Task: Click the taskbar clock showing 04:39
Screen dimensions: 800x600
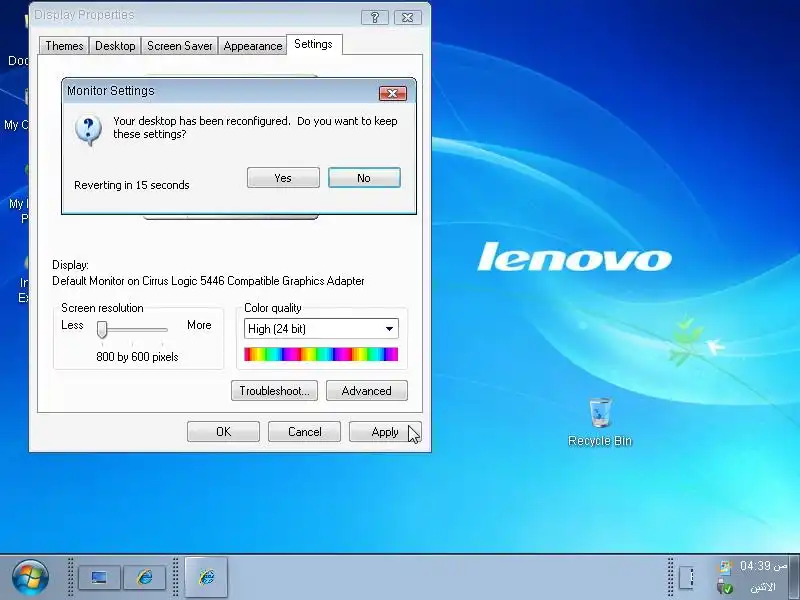Action: coord(763,566)
